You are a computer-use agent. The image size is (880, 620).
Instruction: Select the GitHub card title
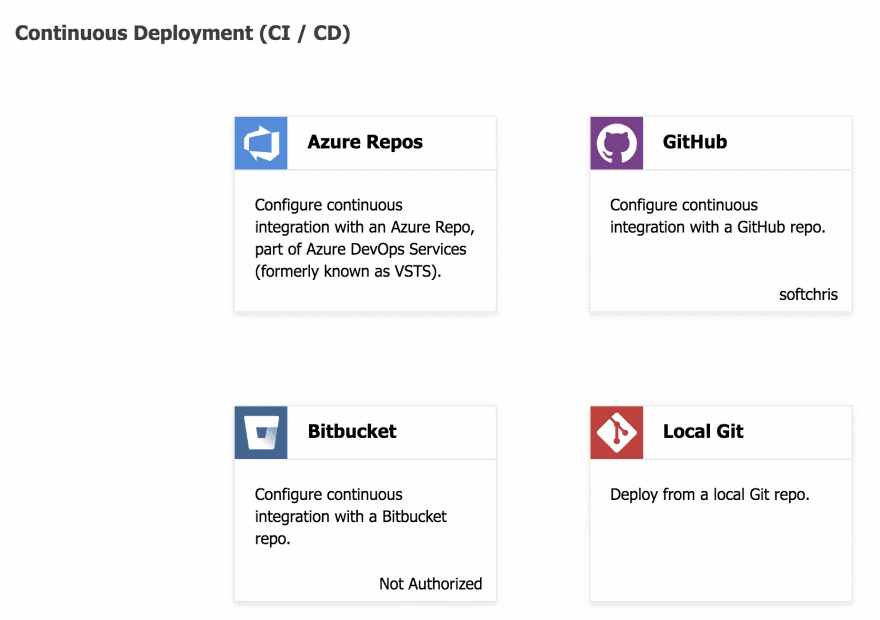694,142
